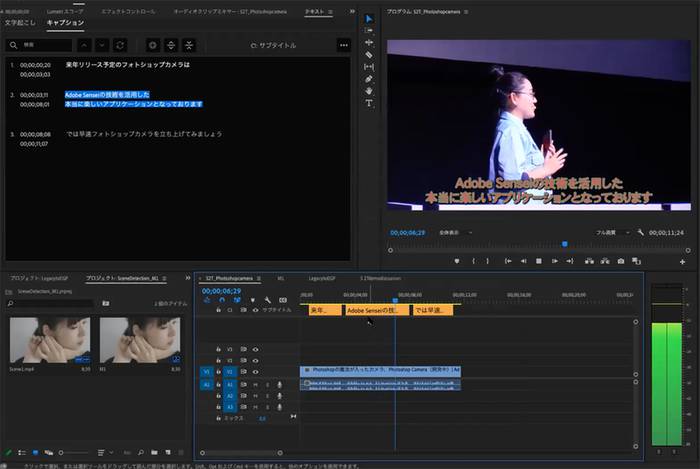This screenshot has height=469, width=700.
Task: Open Program monitor wrench settings
Action: tap(641, 232)
